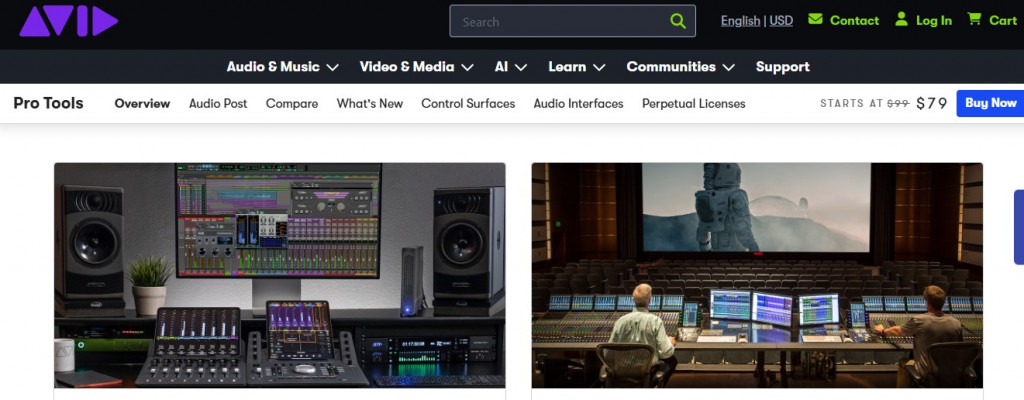Open the Log In link
The width and height of the screenshot is (1024, 400).
[934, 21]
